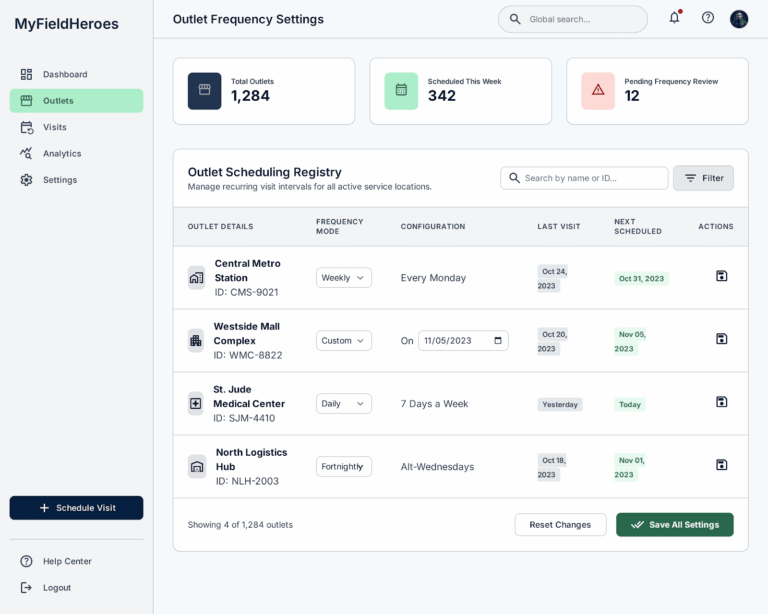This screenshot has width=768, height=614.
Task: Open Fortnightly dropdown for North Logistics Hub
Action: tap(343, 467)
